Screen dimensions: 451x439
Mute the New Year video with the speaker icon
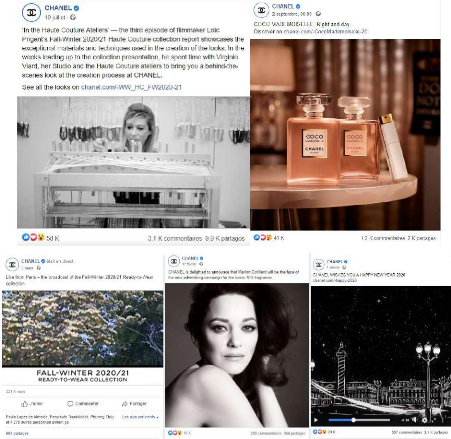pos(414,420)
